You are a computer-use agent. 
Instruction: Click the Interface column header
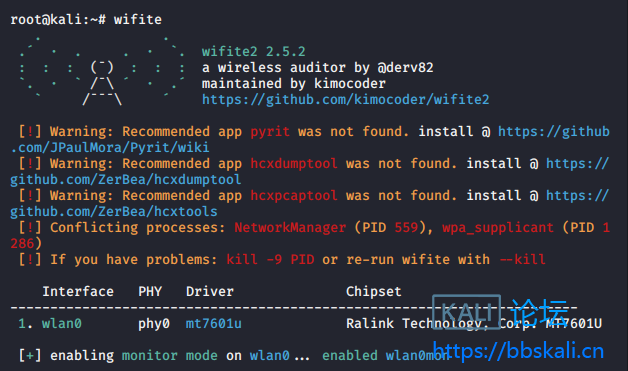click(x=78, y=291)
